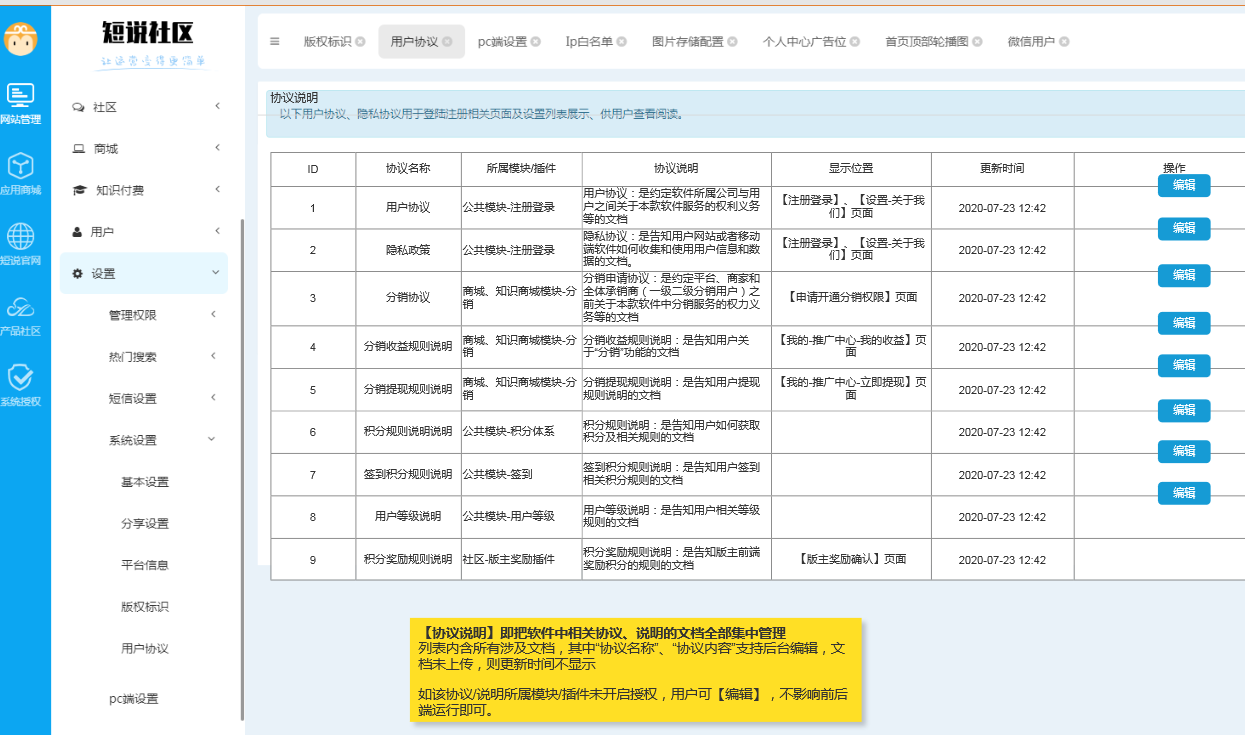Viewport: 1245px width, 735px height.
Task: Click the 更新时间 column header
Action: click(x=1002, y=169)
